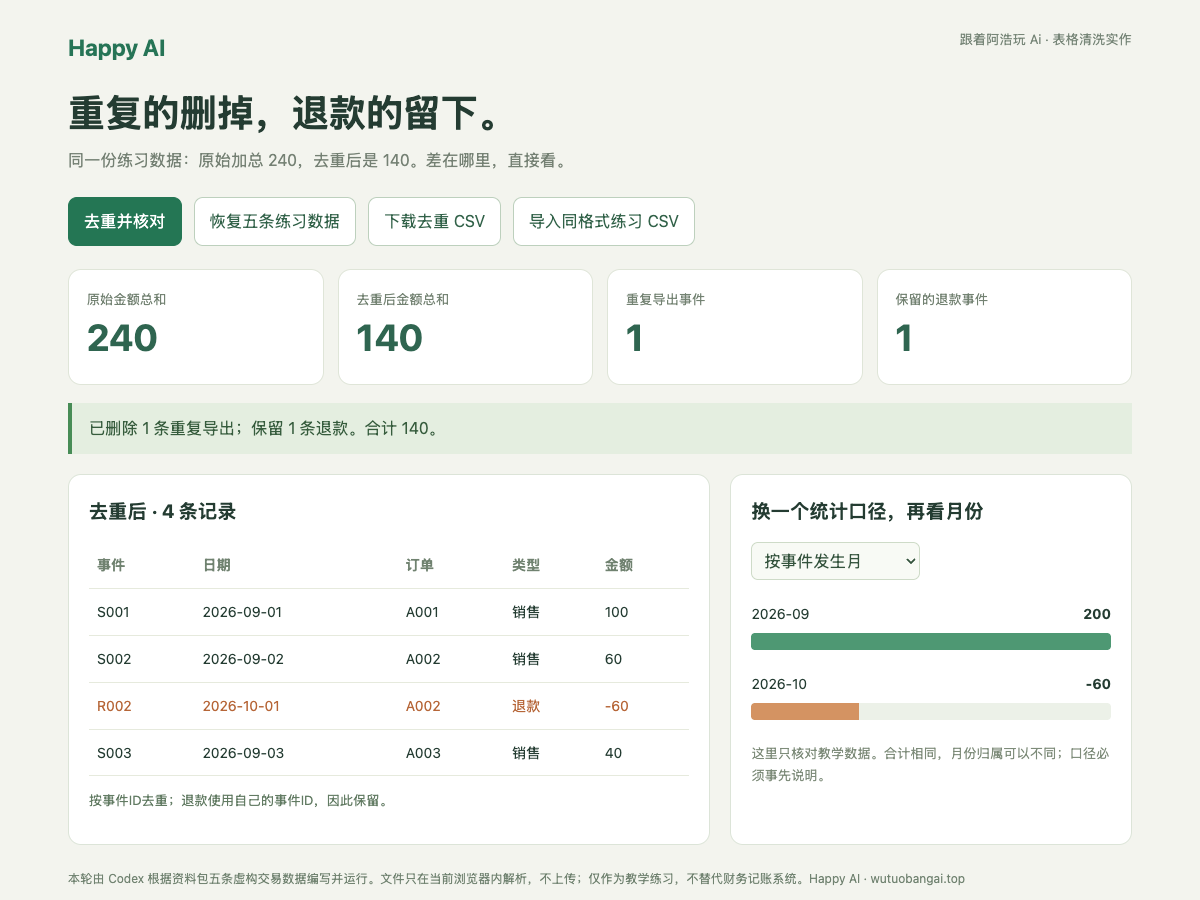
Task: Click amount 100 in the S001 row
Action: click(617, 612)
